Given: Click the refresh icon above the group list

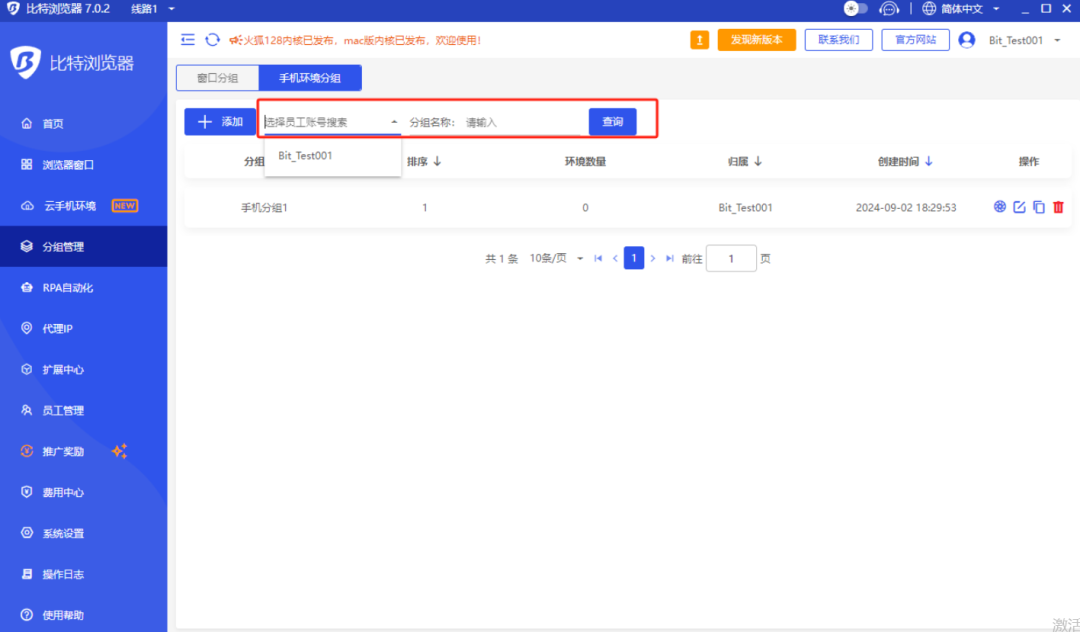Looking at the screenshot, I should tap(210, 40).
